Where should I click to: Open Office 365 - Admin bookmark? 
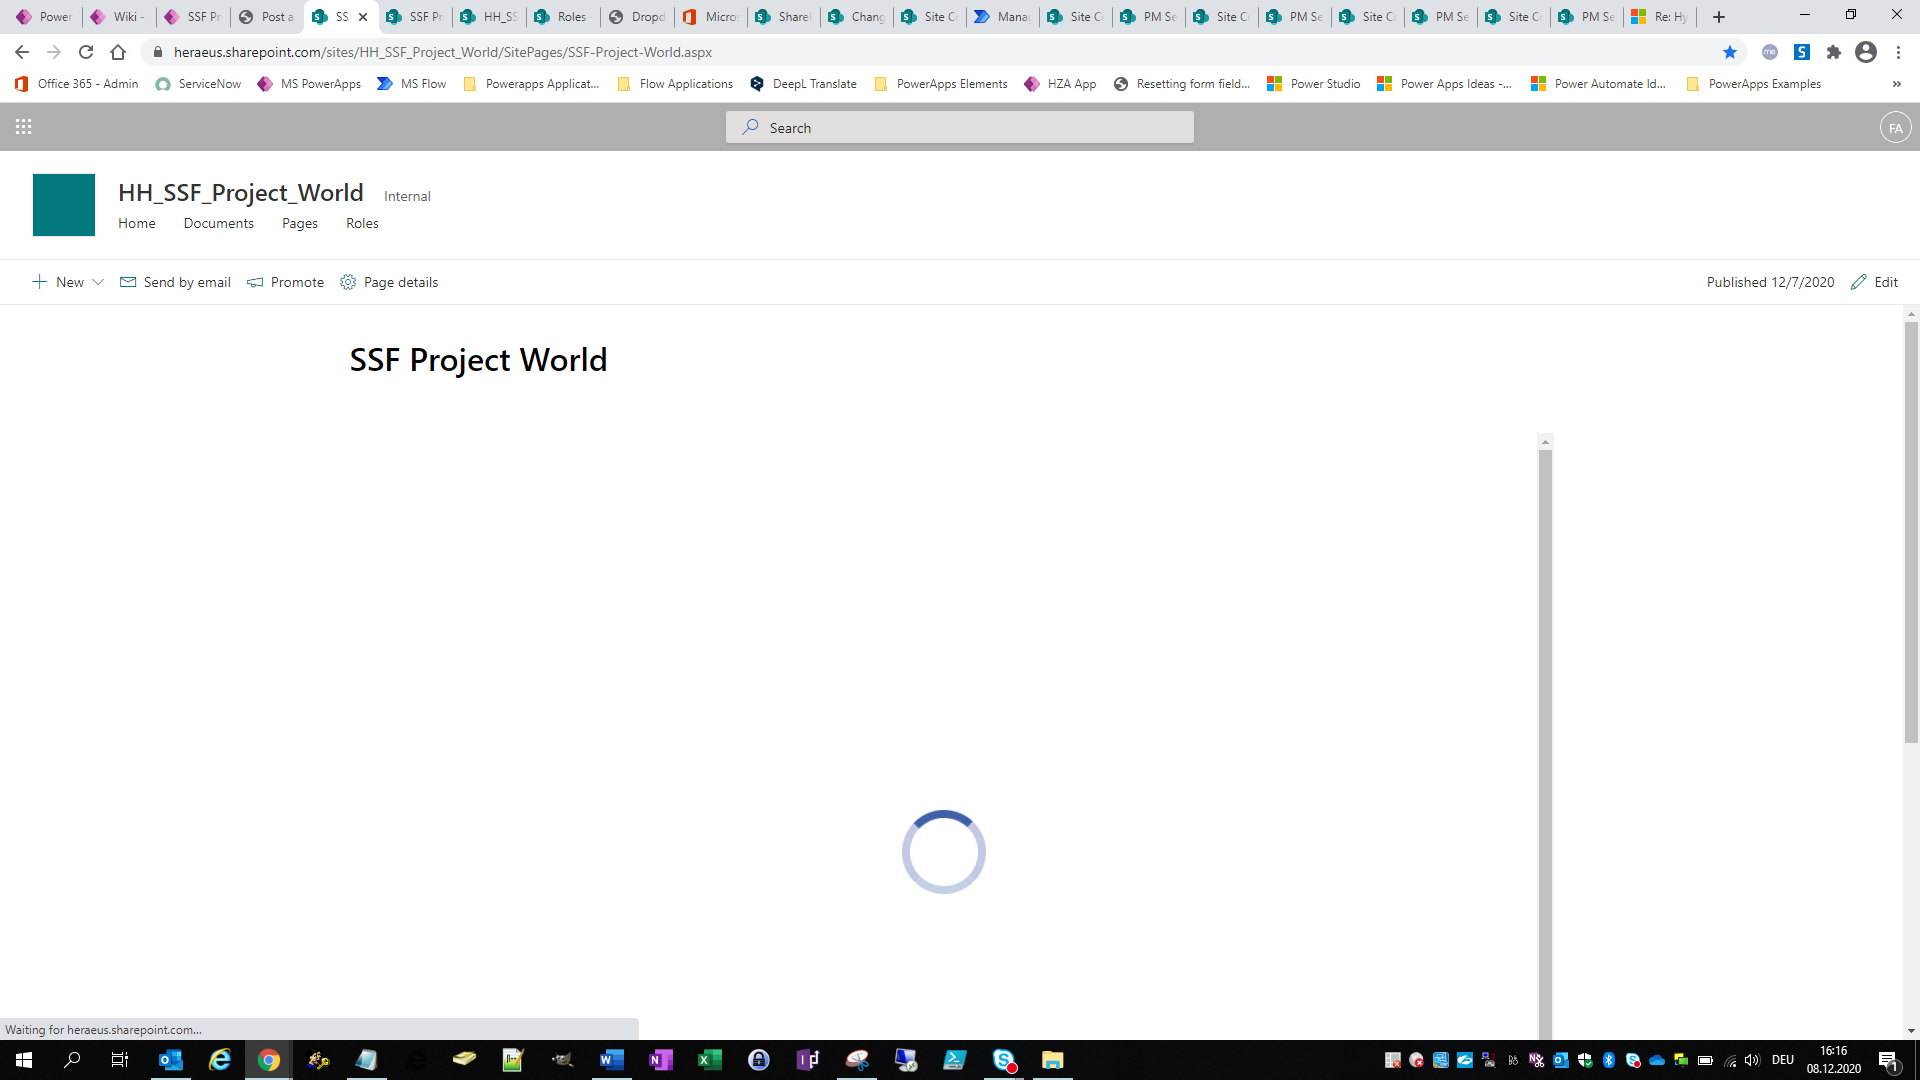click(x=77, y=84)
